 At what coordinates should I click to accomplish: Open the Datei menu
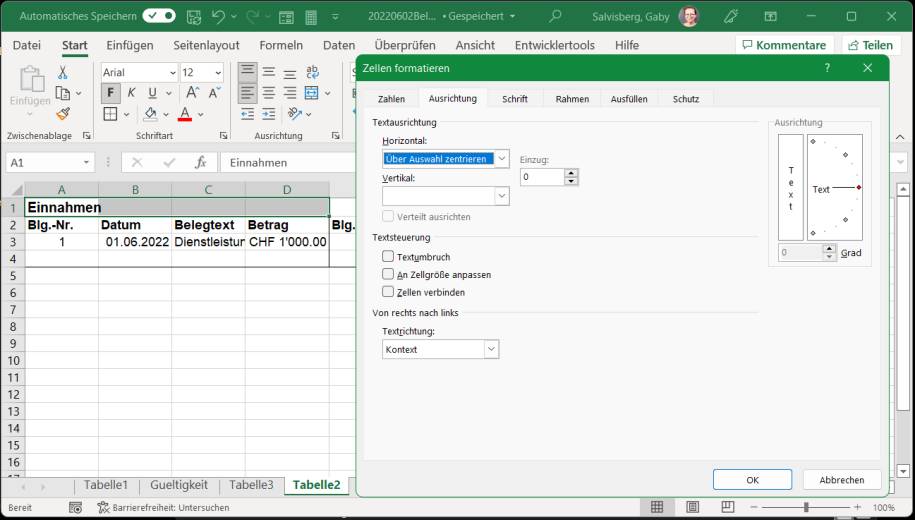pyautogui.click(x=27, y=45)
